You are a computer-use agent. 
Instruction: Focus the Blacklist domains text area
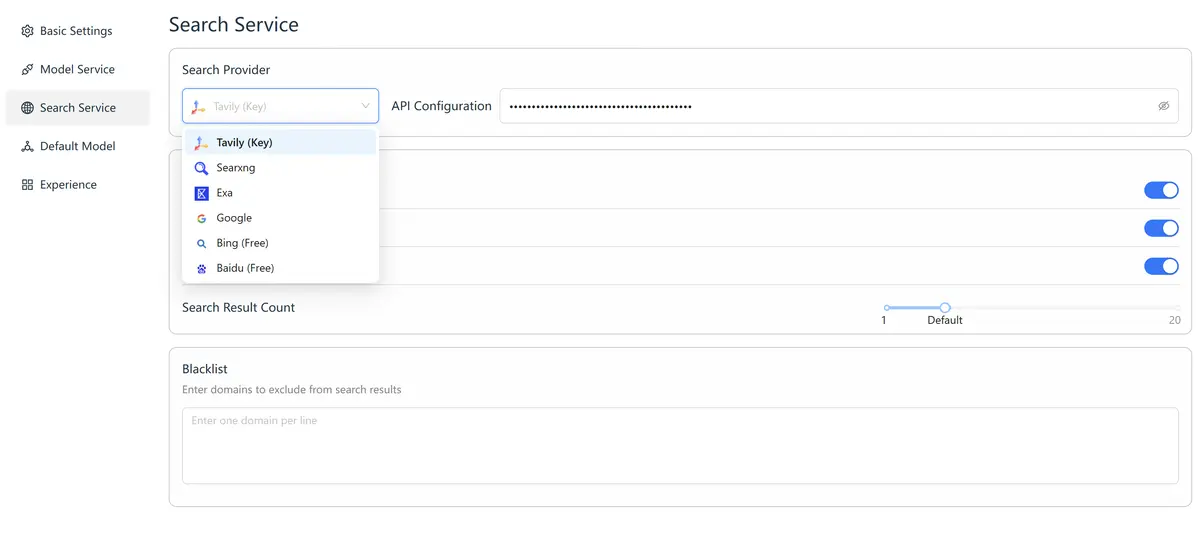pos(680,445)
